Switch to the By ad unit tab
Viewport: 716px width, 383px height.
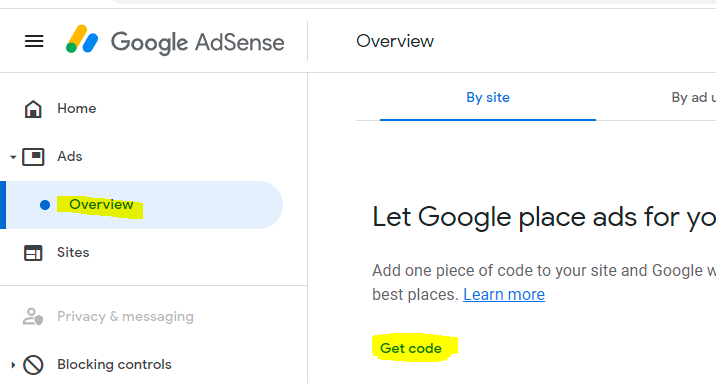tap(693, 97)
